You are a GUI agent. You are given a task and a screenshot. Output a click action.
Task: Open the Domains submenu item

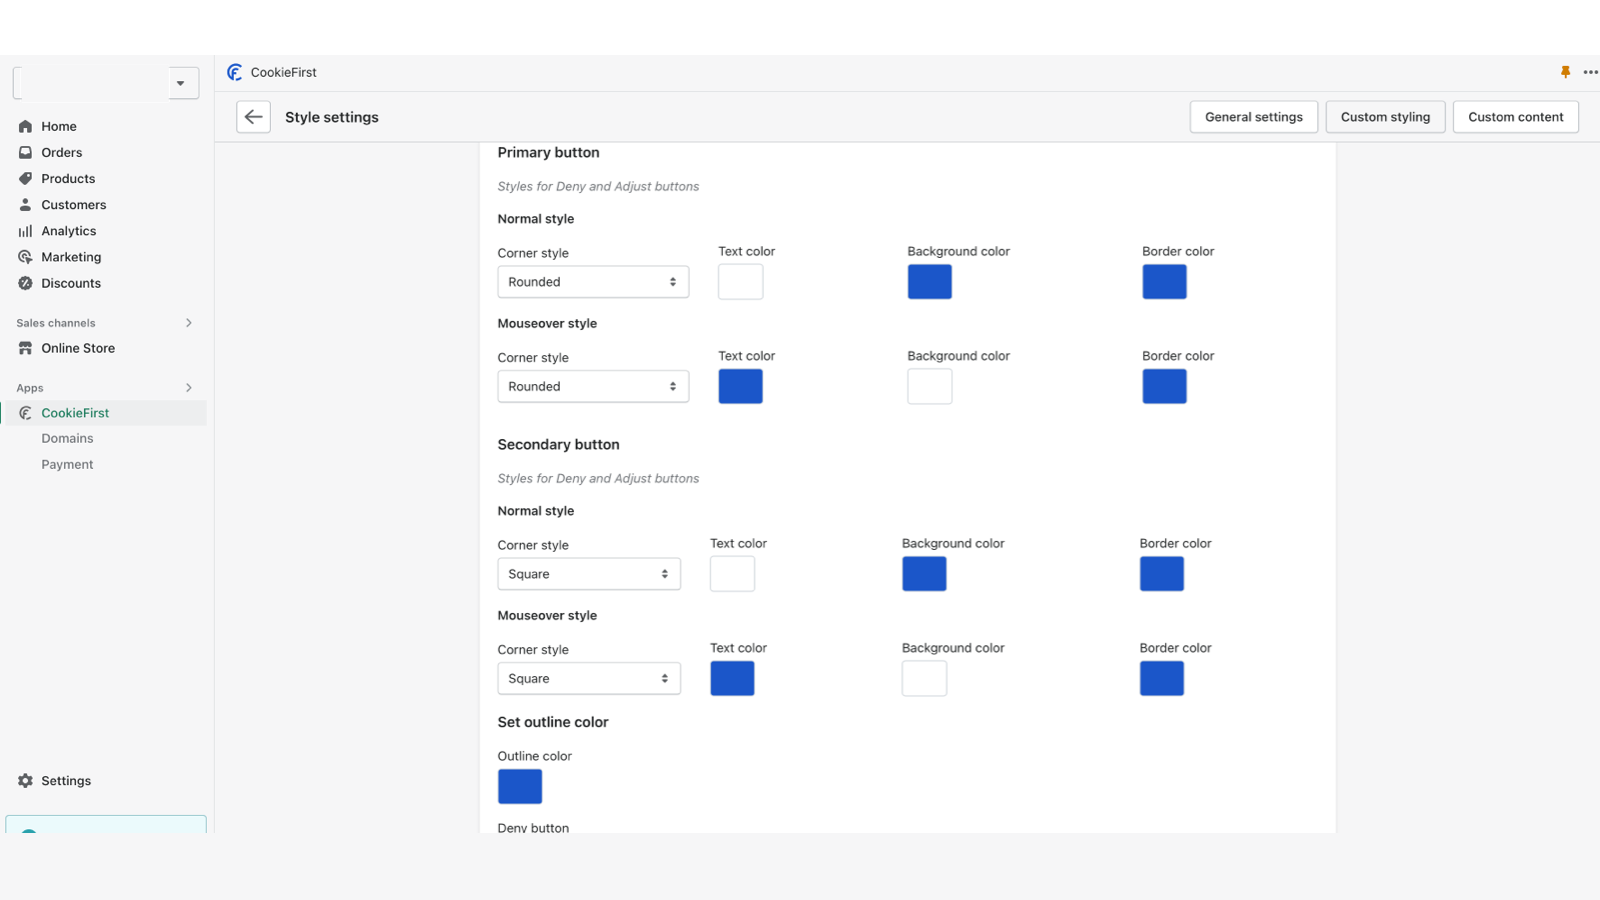67,438
